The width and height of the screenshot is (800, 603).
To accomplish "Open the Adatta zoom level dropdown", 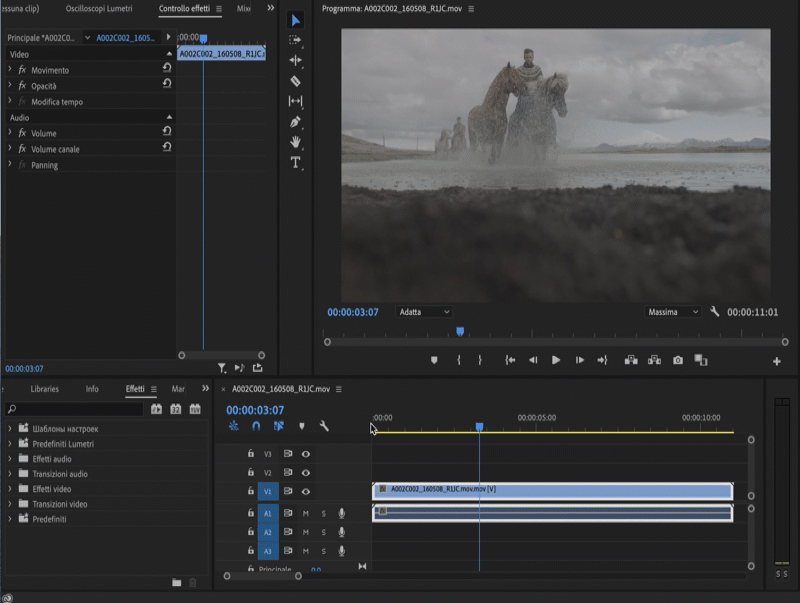I will [x=424, y=312].
